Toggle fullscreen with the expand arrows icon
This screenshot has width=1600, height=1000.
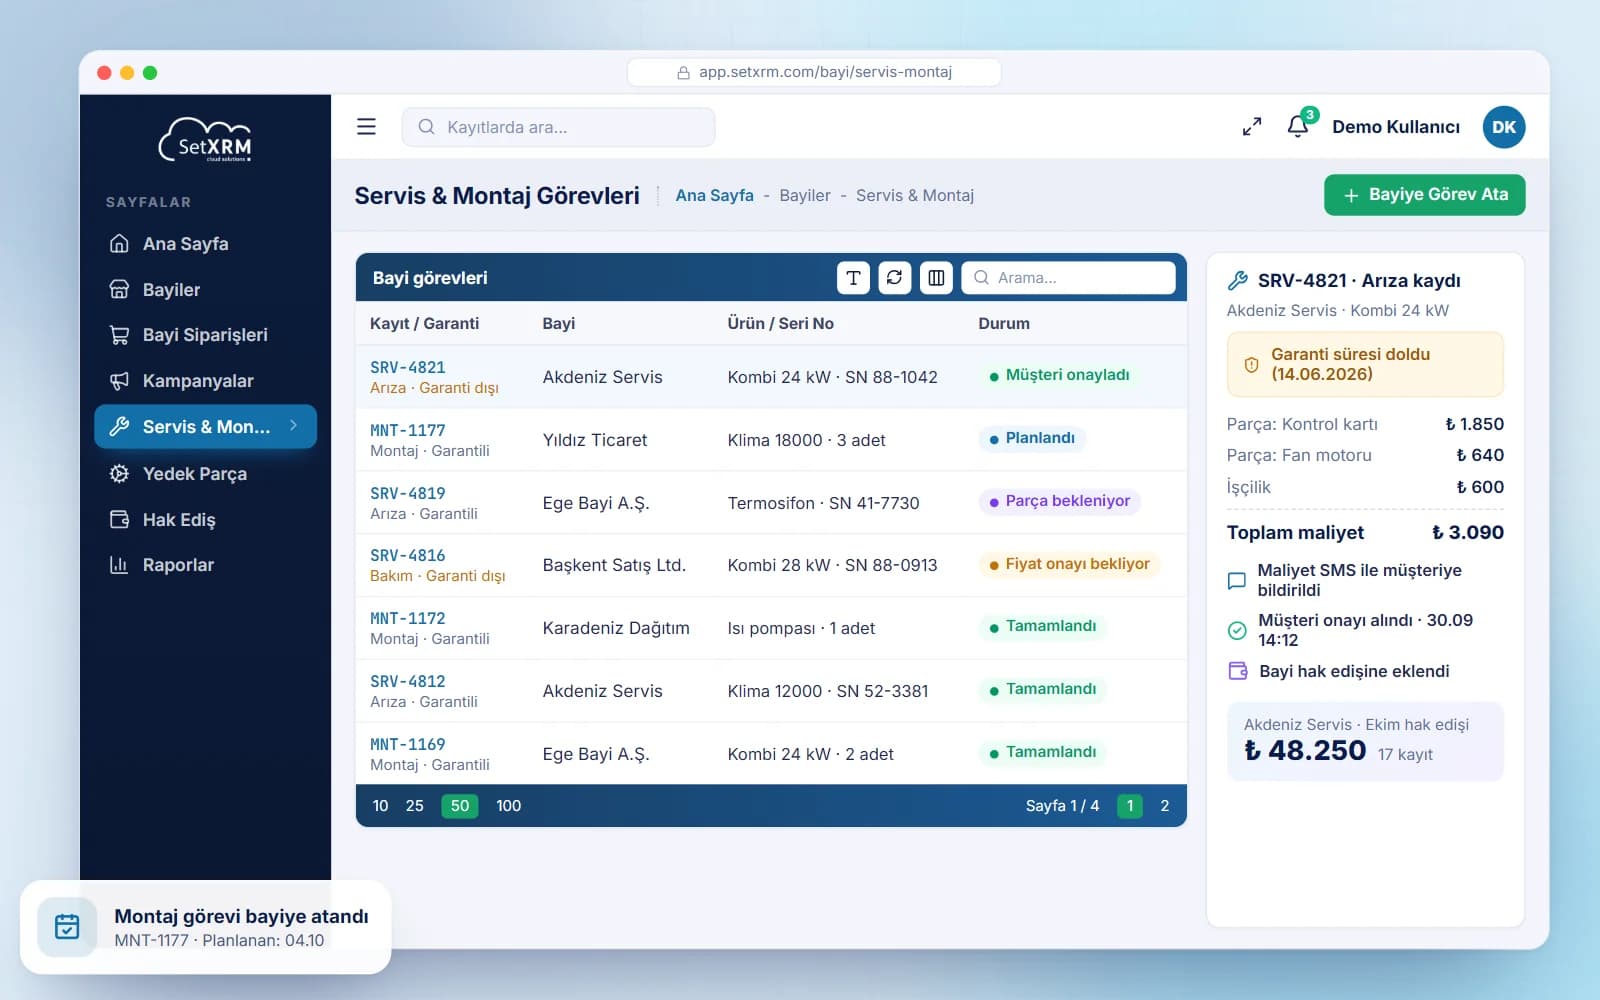[x=1252, y=127]
